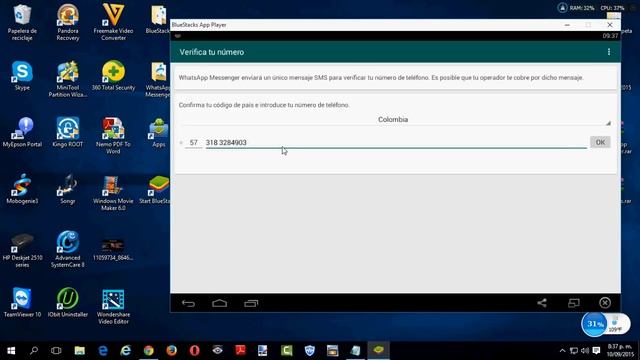
Task: Tap the Android home button in BlueStacks
Action: (220, 303)
